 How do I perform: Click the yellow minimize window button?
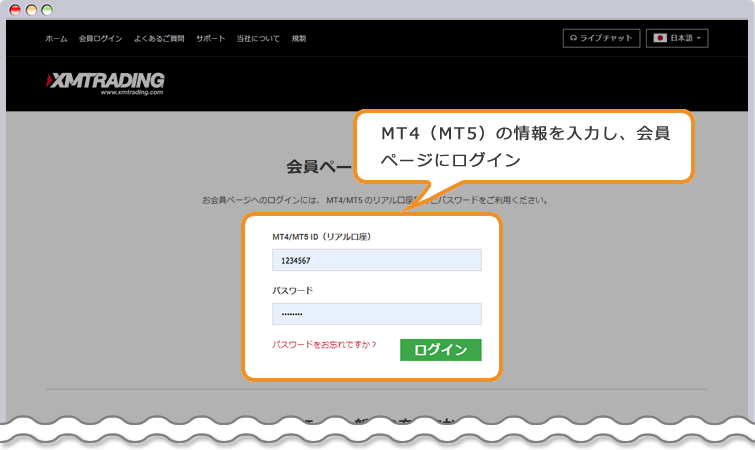(x=31, y=10)
